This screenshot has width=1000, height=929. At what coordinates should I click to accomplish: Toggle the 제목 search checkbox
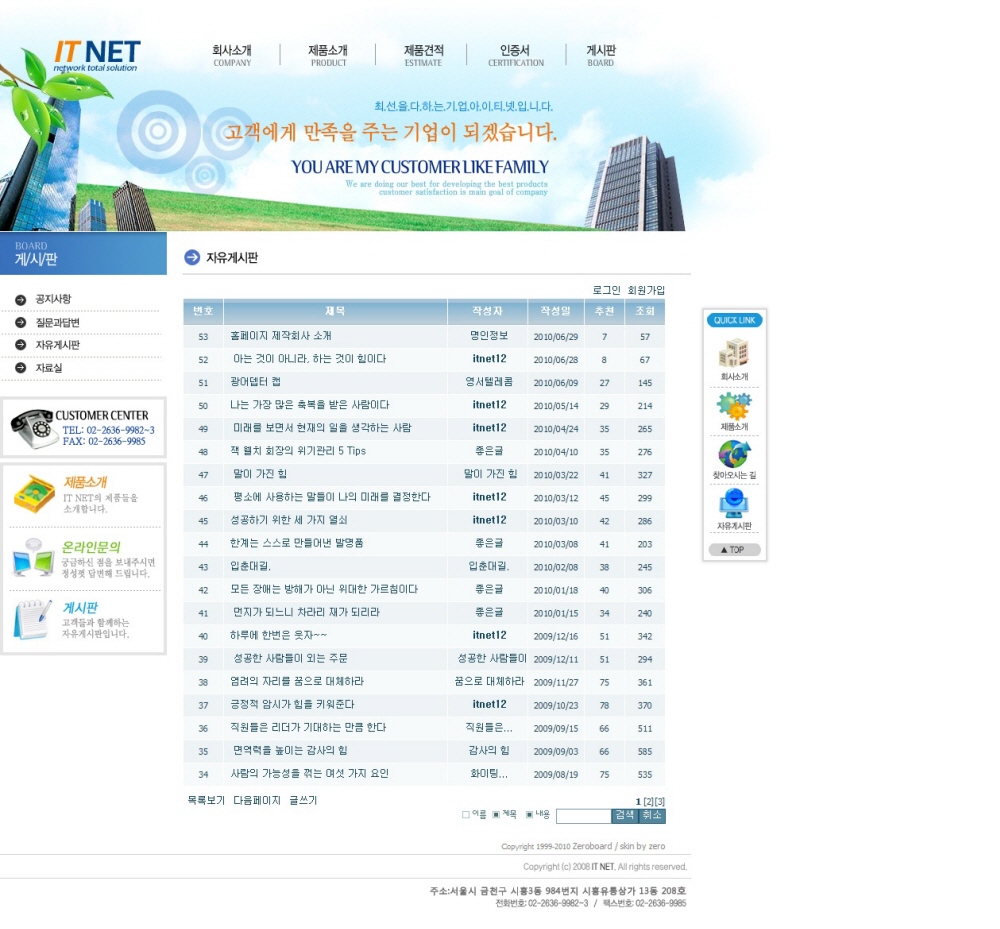click(497, 815)
